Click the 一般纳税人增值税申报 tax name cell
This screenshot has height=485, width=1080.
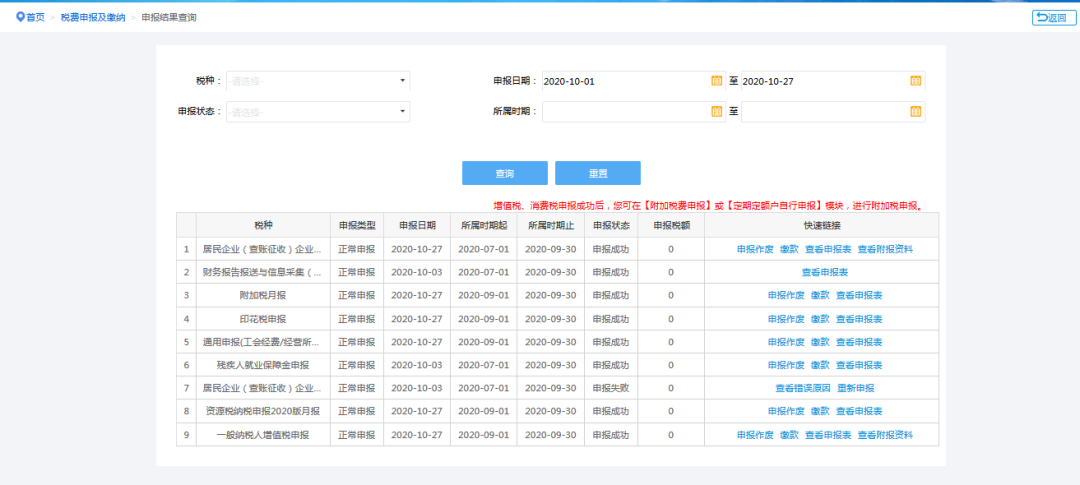263,435
